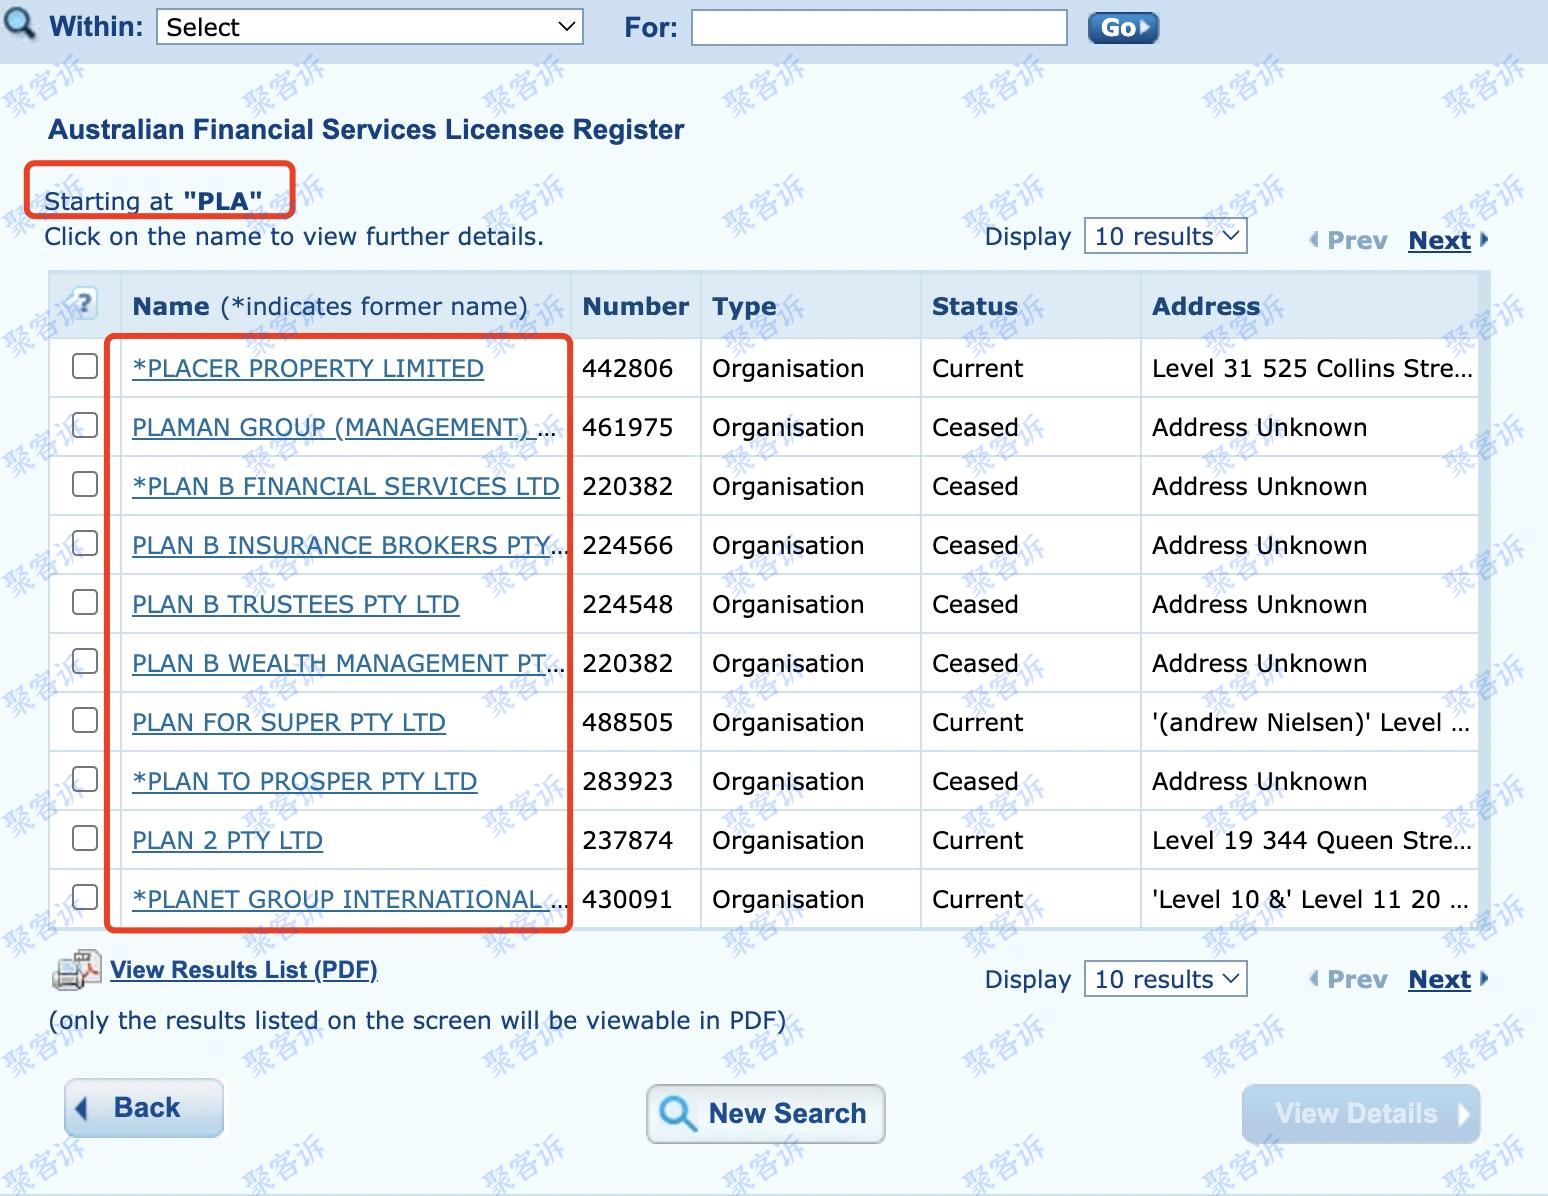Go to Next page using bottom link
Viewport: 1548px width, 1196px height.
pyautogui.click(x=1439, y=979)
